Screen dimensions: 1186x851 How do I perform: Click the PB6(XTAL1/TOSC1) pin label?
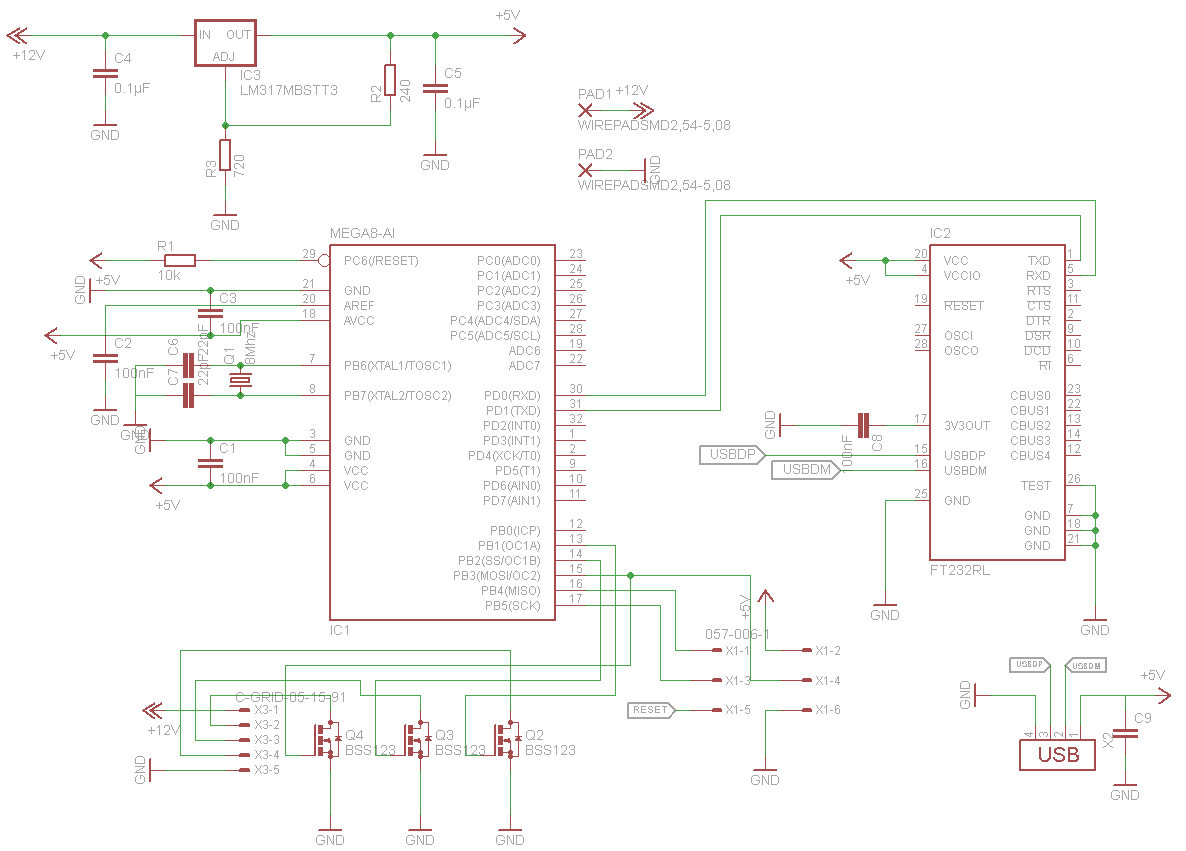398,366
